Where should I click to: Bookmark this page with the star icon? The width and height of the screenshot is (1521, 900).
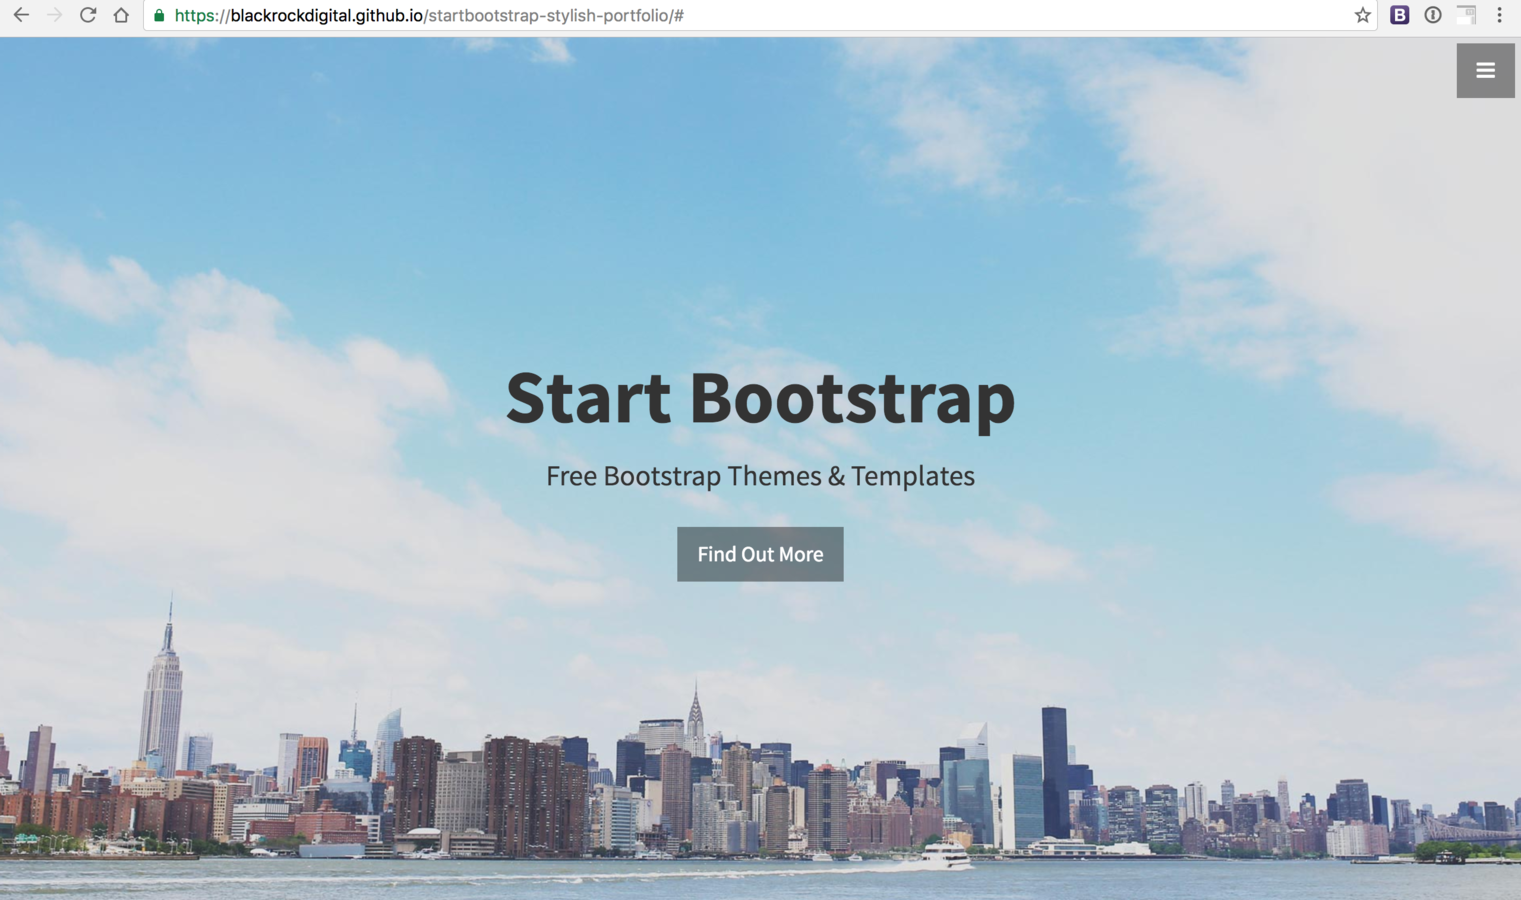coord(1362,15)
